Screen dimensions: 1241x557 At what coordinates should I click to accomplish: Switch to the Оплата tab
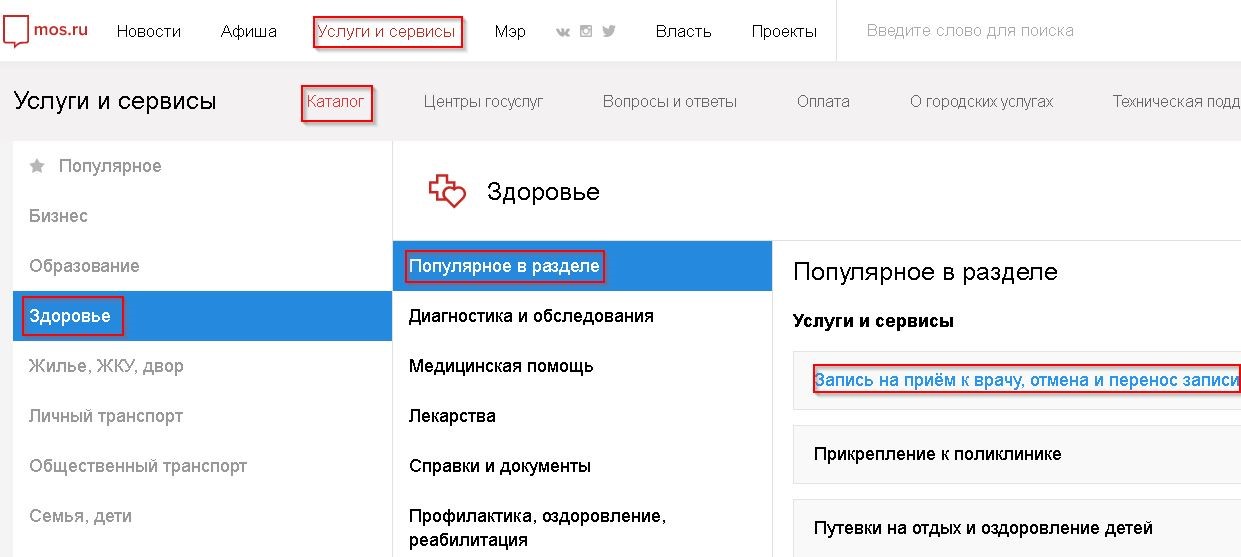coord(823,101)
